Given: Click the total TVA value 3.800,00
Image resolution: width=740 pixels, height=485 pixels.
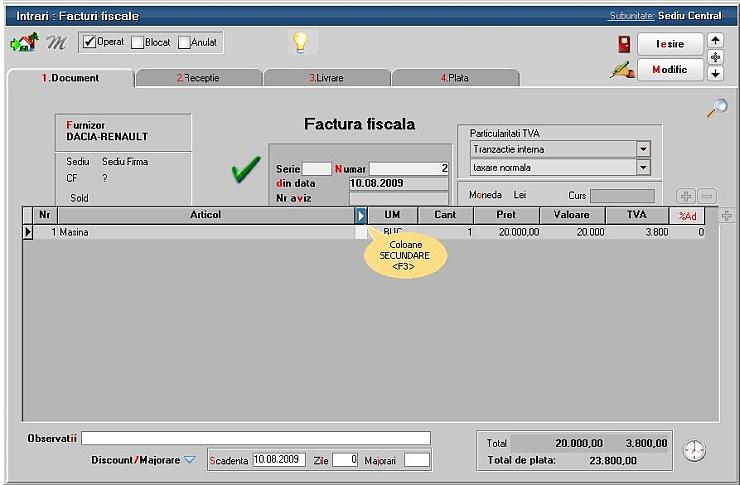Looking at the screenshot, I should click(647, 443).
